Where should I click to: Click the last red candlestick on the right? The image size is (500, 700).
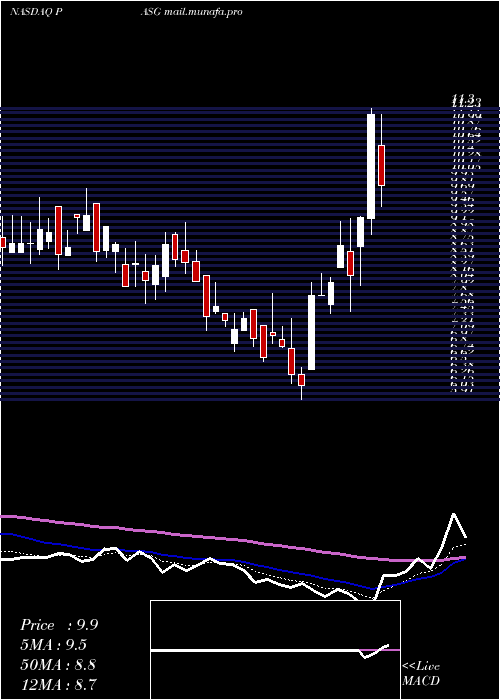point(381,165)
